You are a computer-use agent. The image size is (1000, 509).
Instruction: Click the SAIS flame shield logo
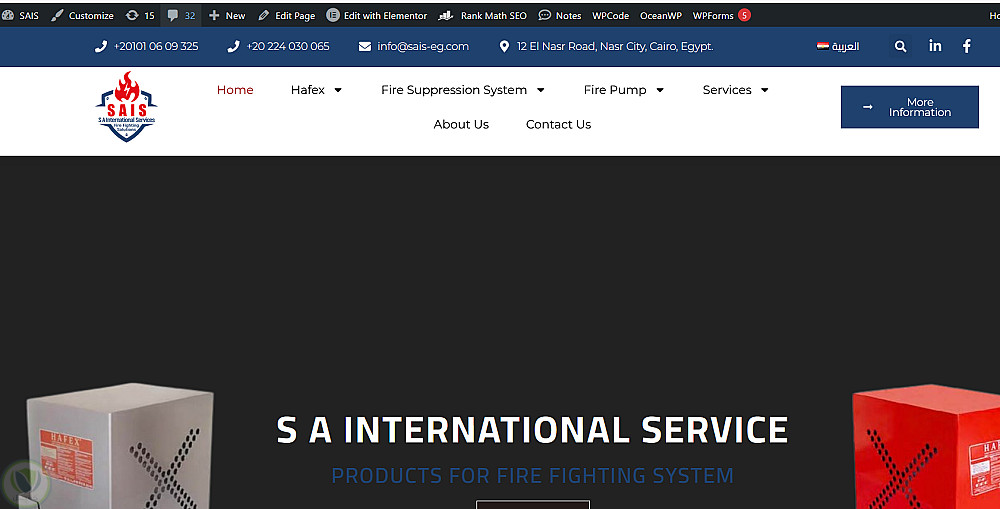point(126,107)
